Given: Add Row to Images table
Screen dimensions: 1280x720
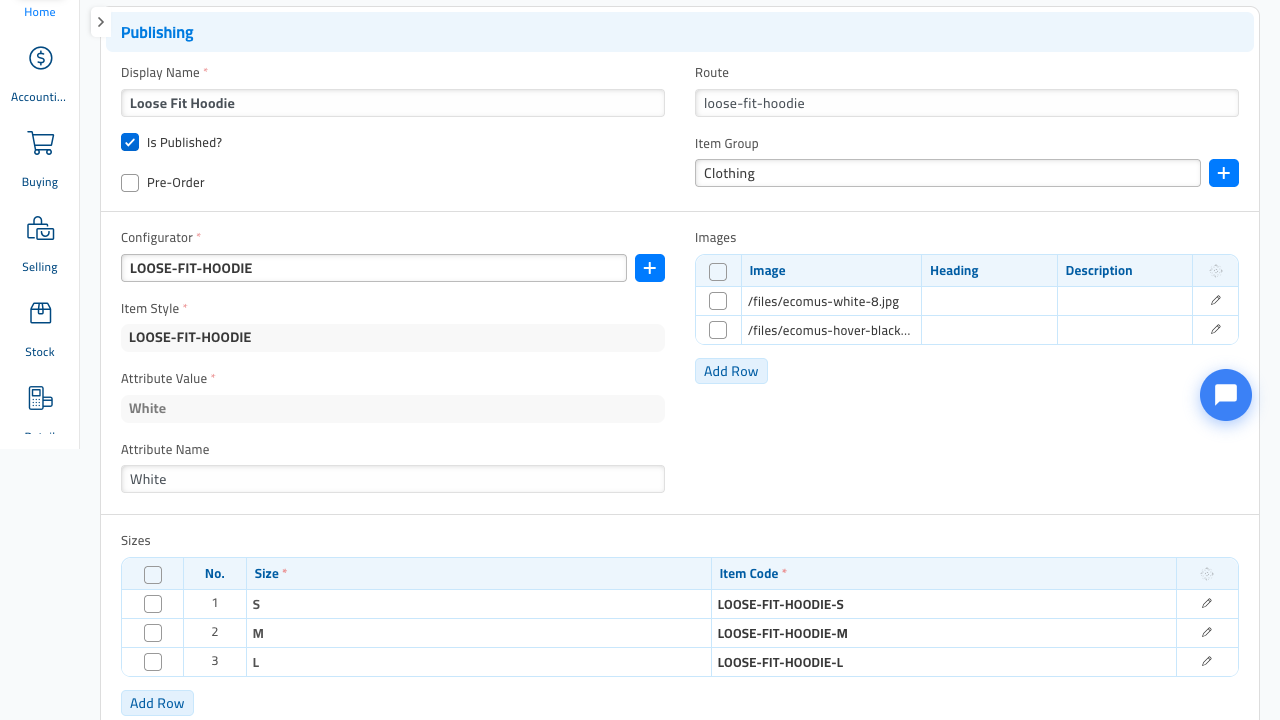Looking at the screenshot, I should pyautogui.click(x=731, y=371).
